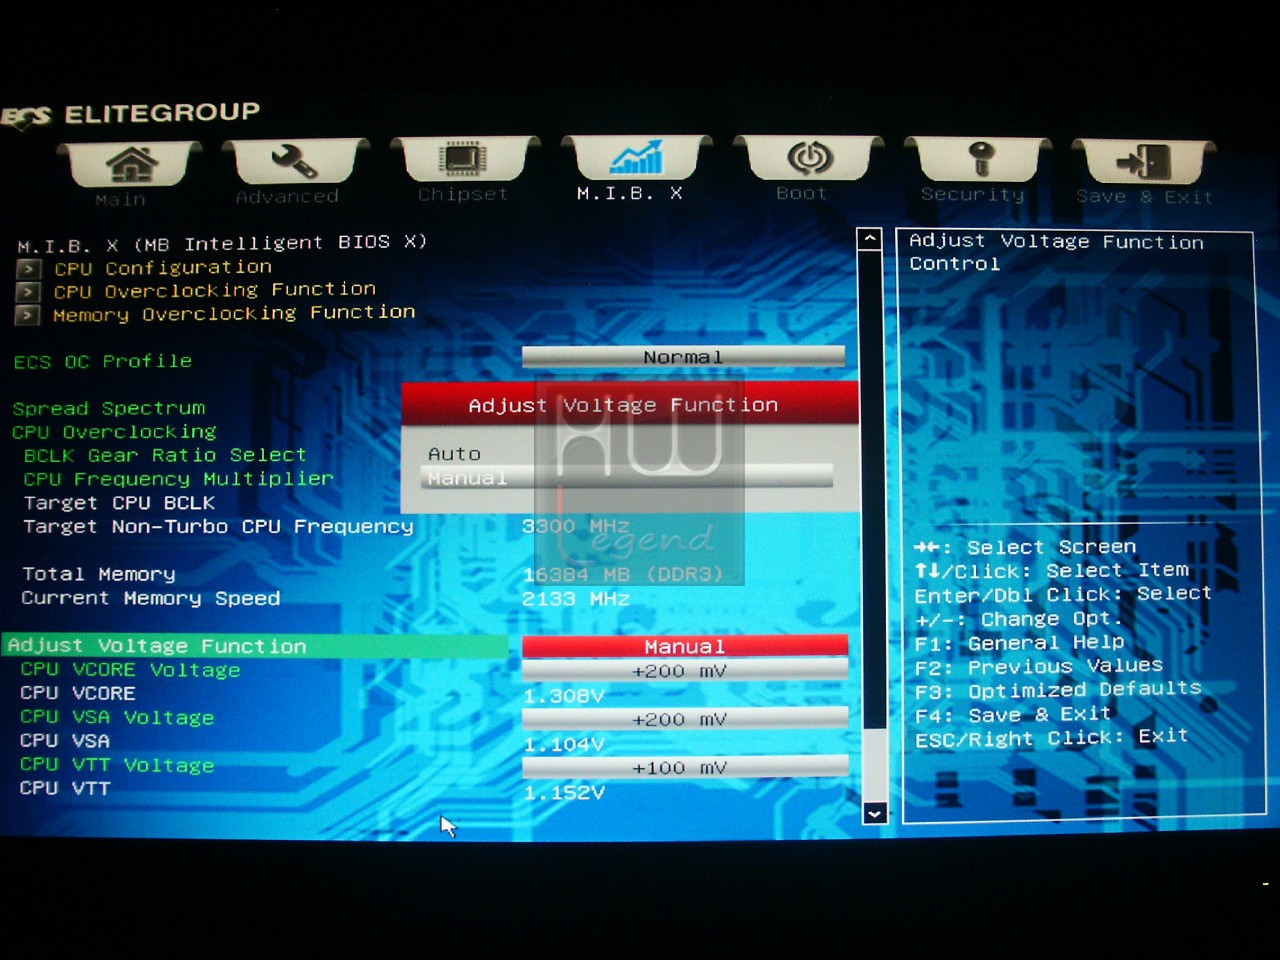Click the 1.152V CPU VTT reading

click(x=564, y=792)
